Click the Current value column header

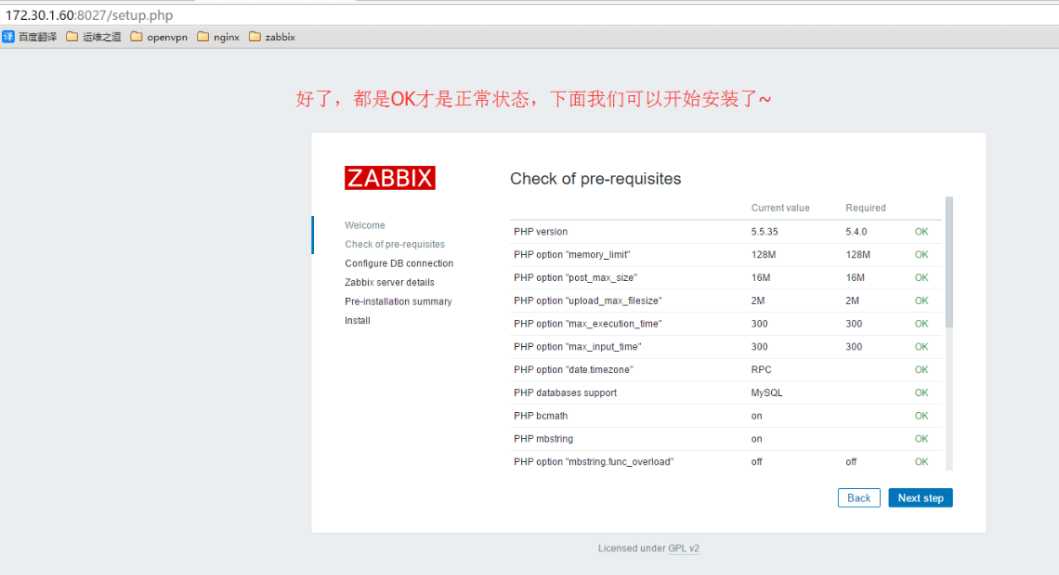point(780,207)
